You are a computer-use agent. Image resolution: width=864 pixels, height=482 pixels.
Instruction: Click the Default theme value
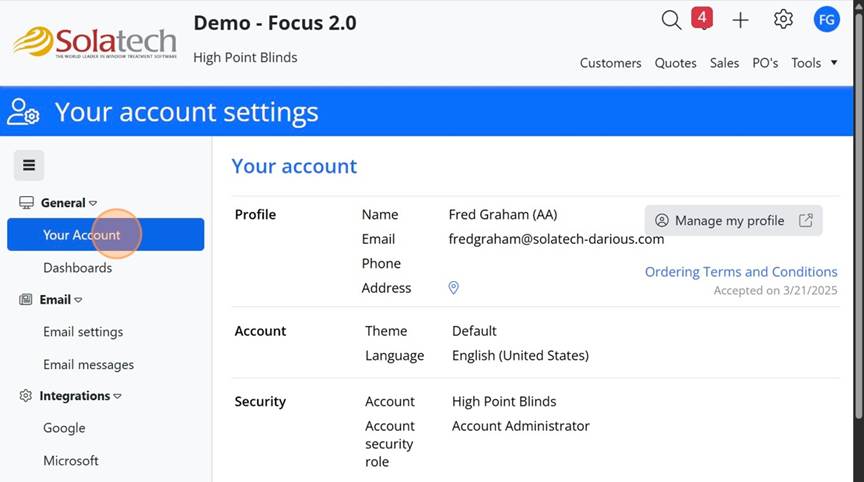click(x=474, y=331)
